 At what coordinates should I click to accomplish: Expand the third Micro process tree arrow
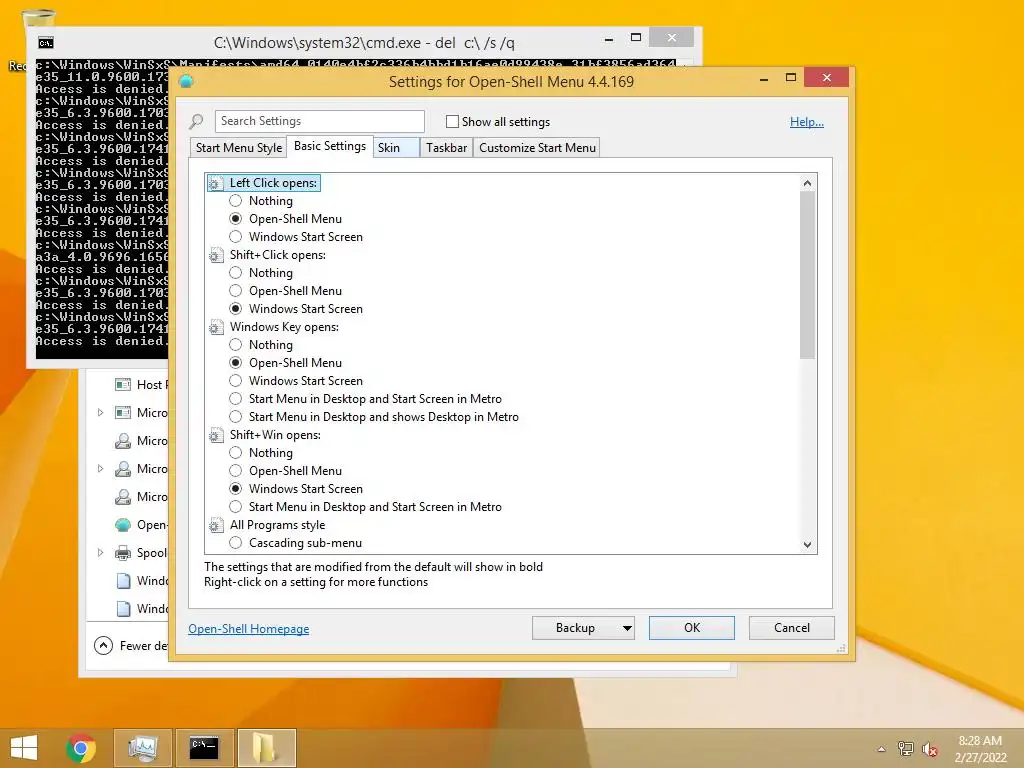point(101,469)
